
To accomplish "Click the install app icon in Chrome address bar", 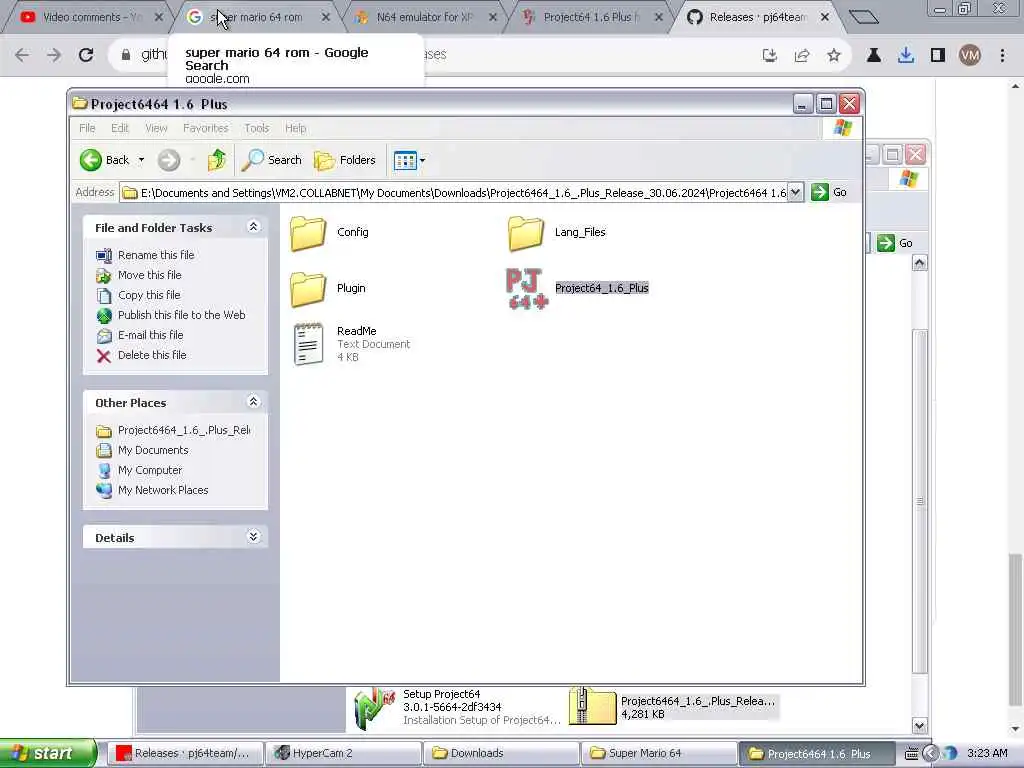I will pos(770,56).
